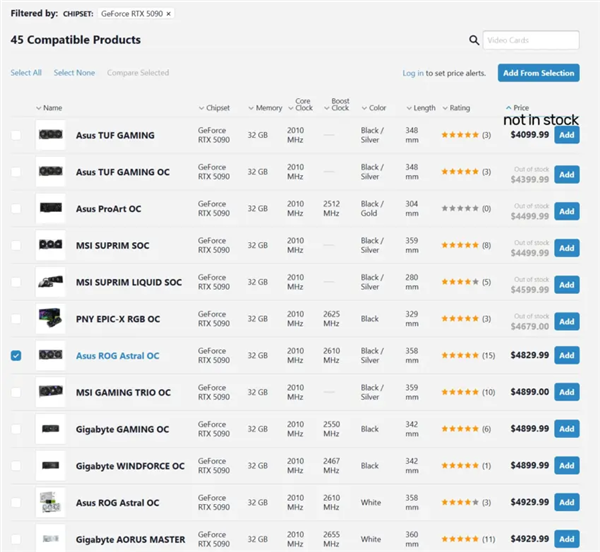The height and width of the screenshot is (552, 600).
Task: Sort the list by Boost Clock column
Action: (x=337, y=104)
